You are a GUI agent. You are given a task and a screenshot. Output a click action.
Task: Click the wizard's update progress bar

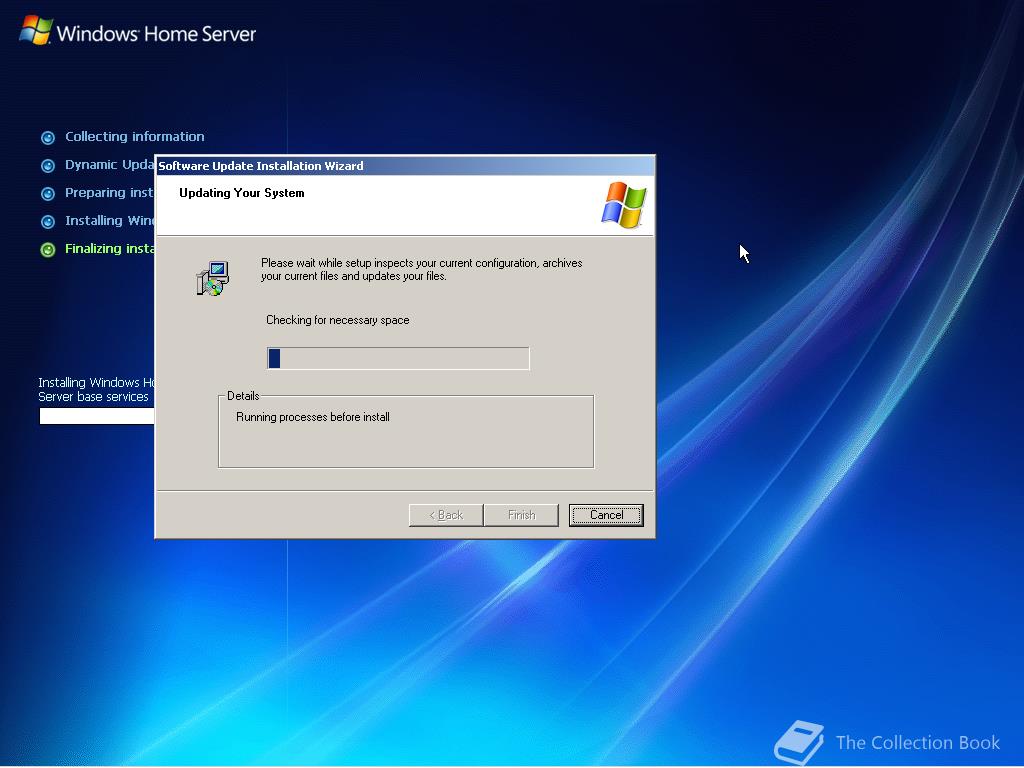click(x=398, y=359)
